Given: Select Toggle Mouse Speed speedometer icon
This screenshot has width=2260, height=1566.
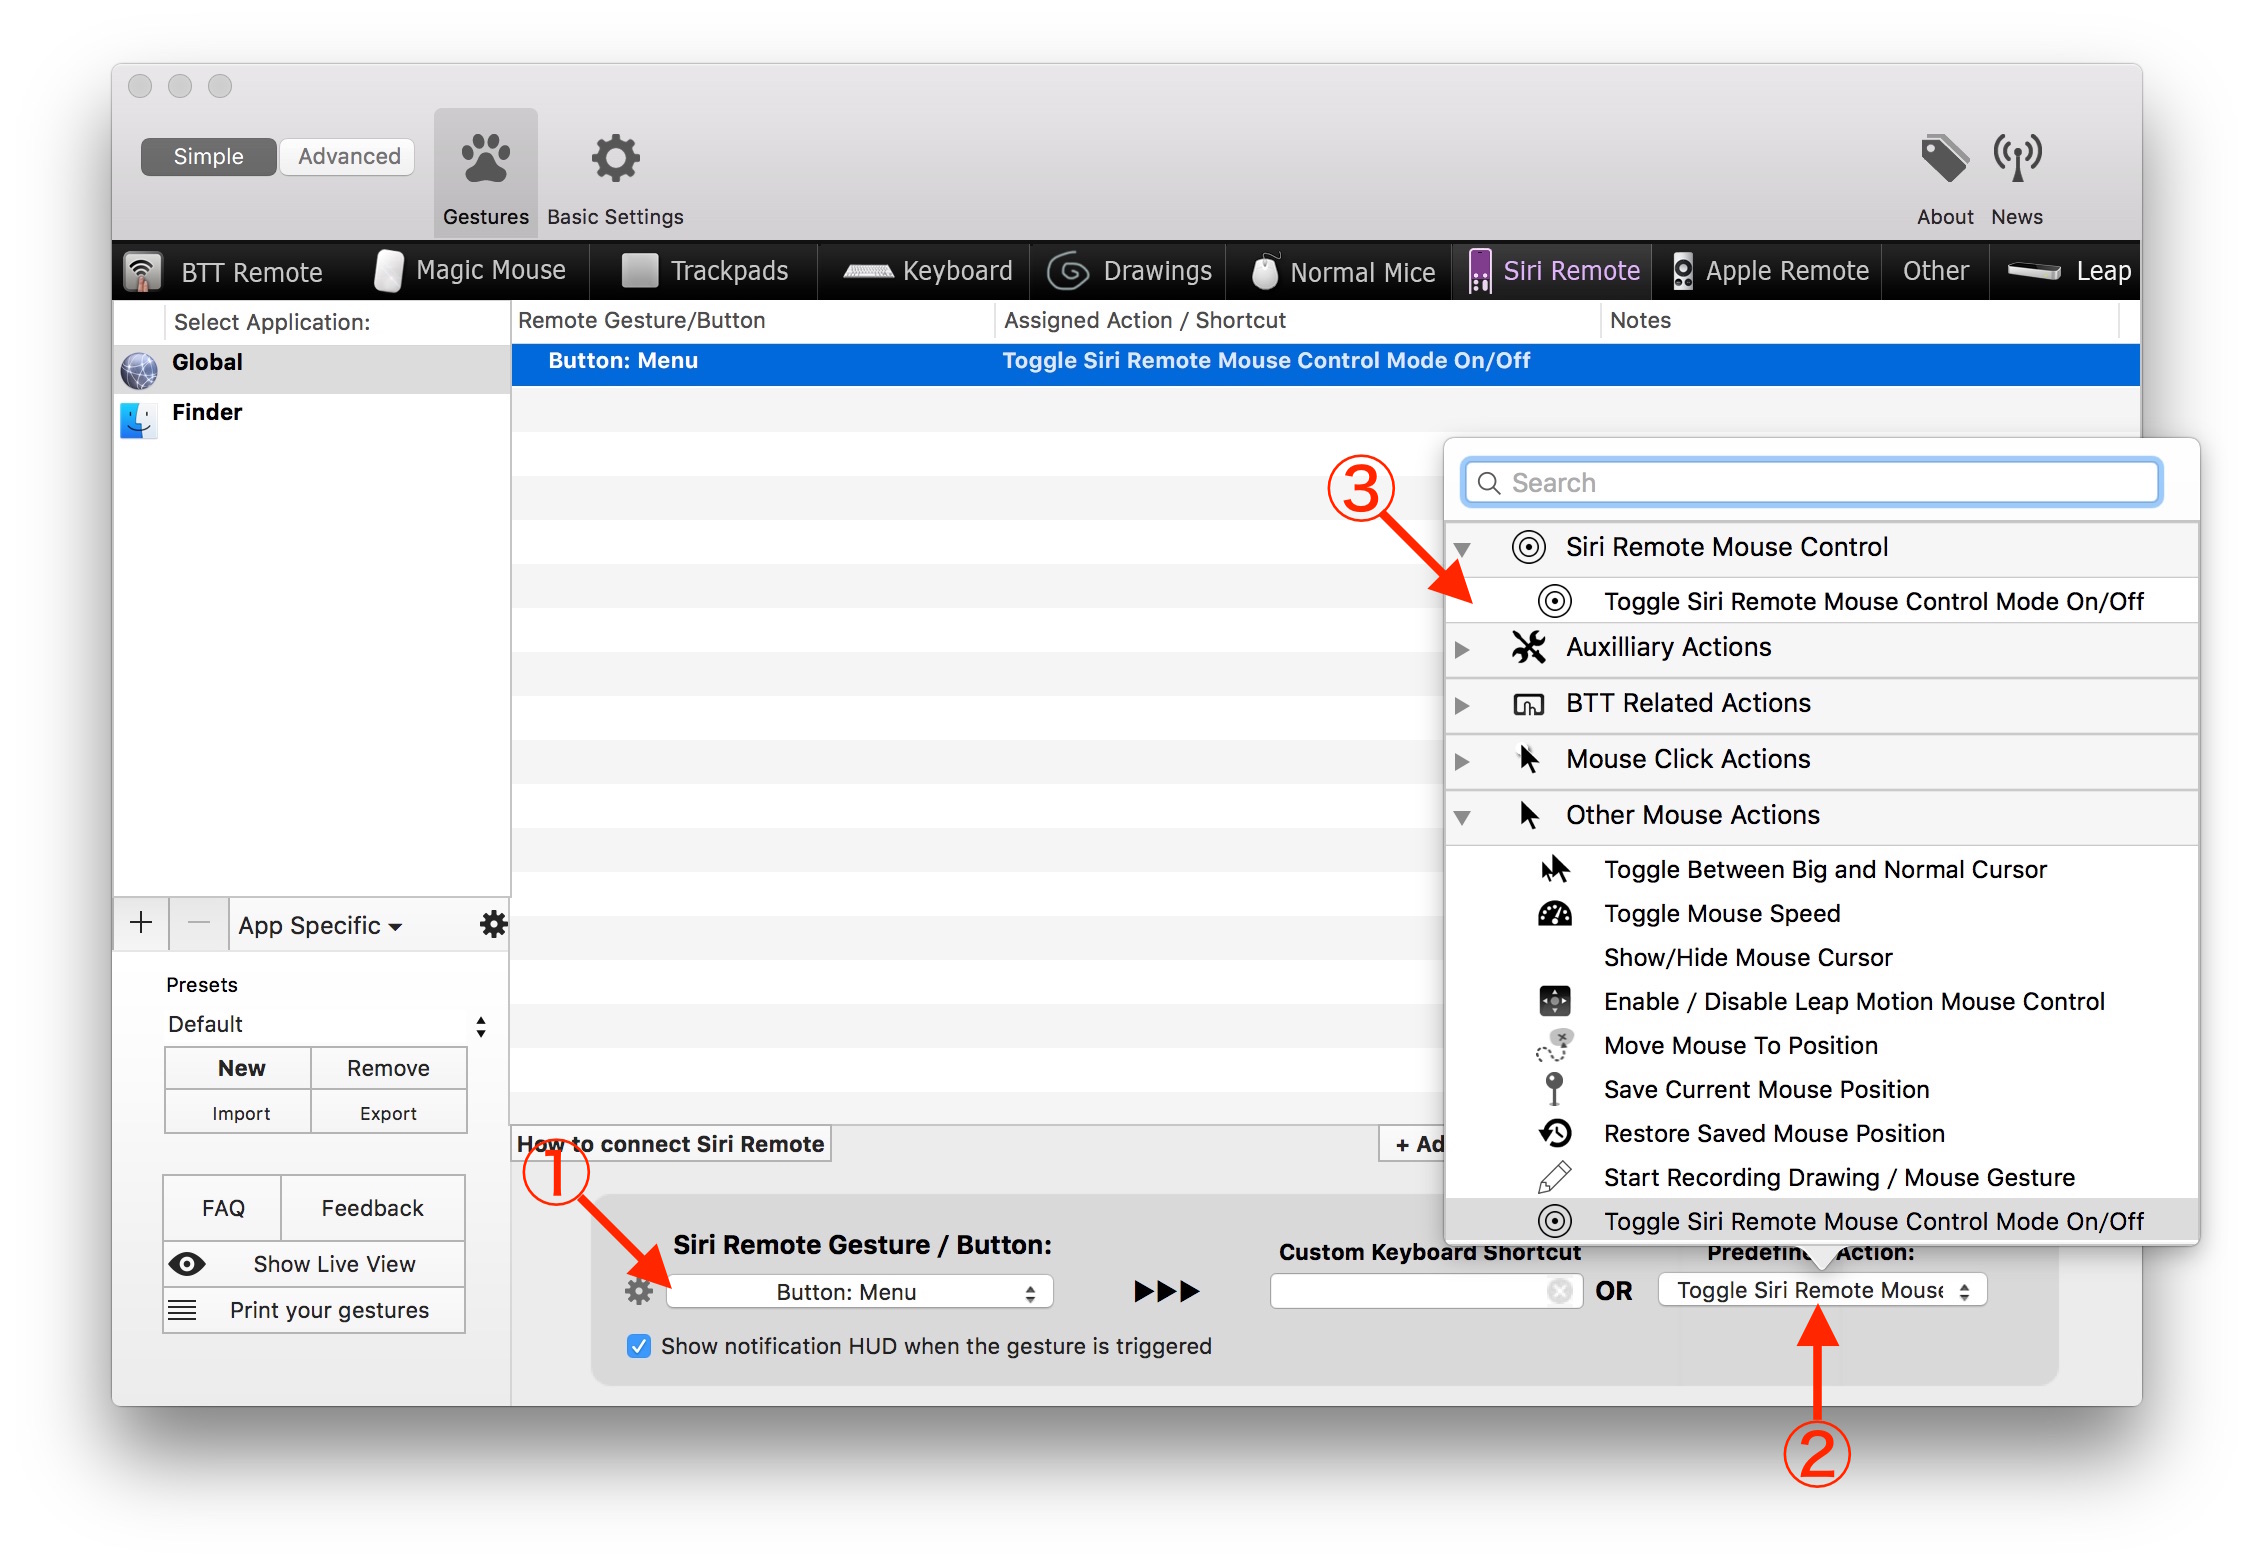Looking at the screenshot, I should click(1554, 914).
